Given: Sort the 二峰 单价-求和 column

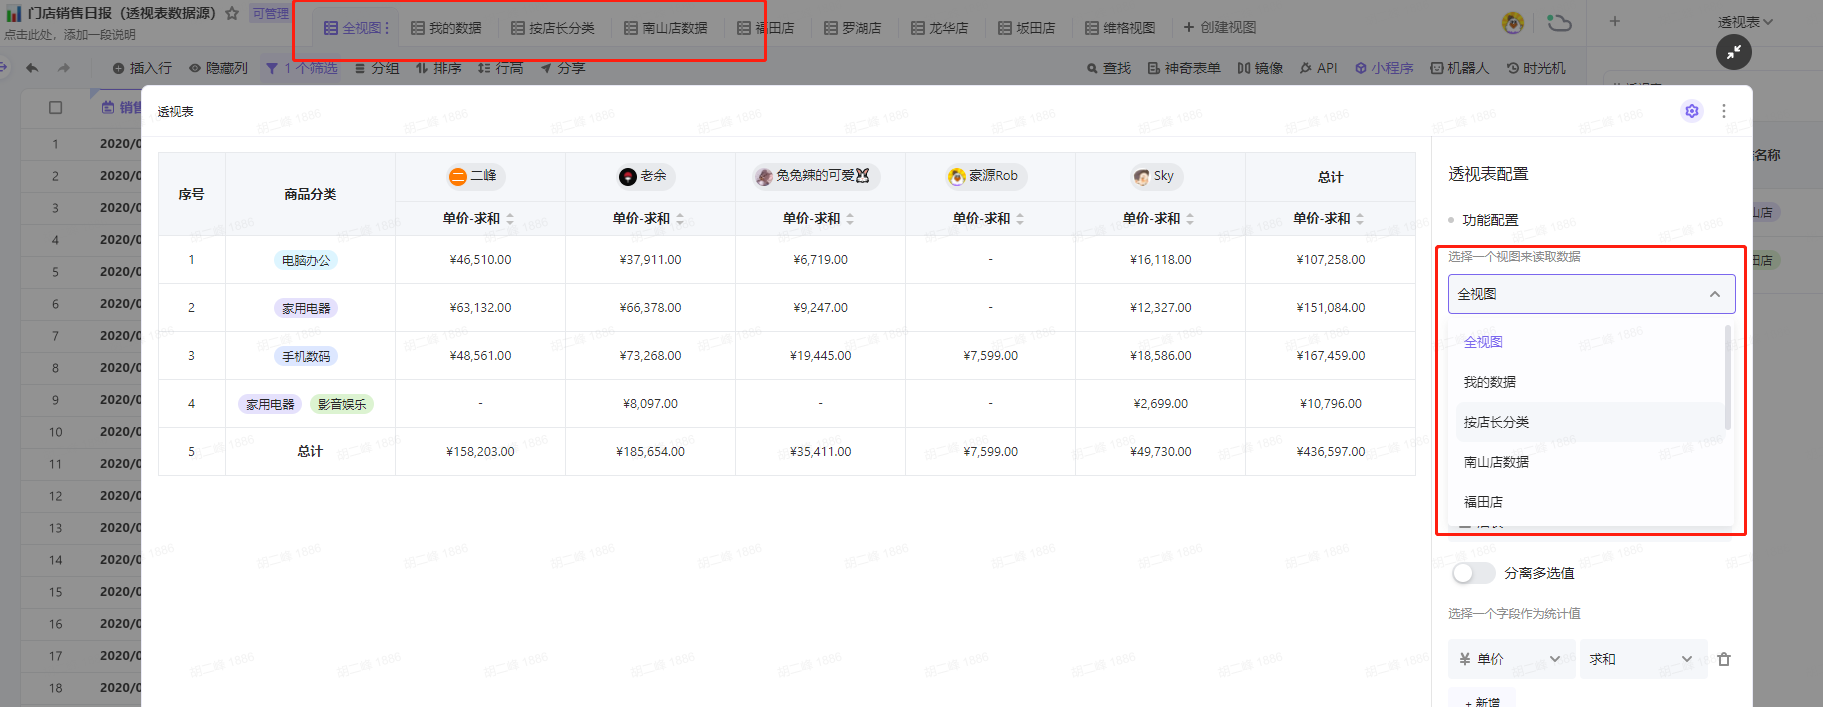Looking at the screenshot, I should [510, 218].
